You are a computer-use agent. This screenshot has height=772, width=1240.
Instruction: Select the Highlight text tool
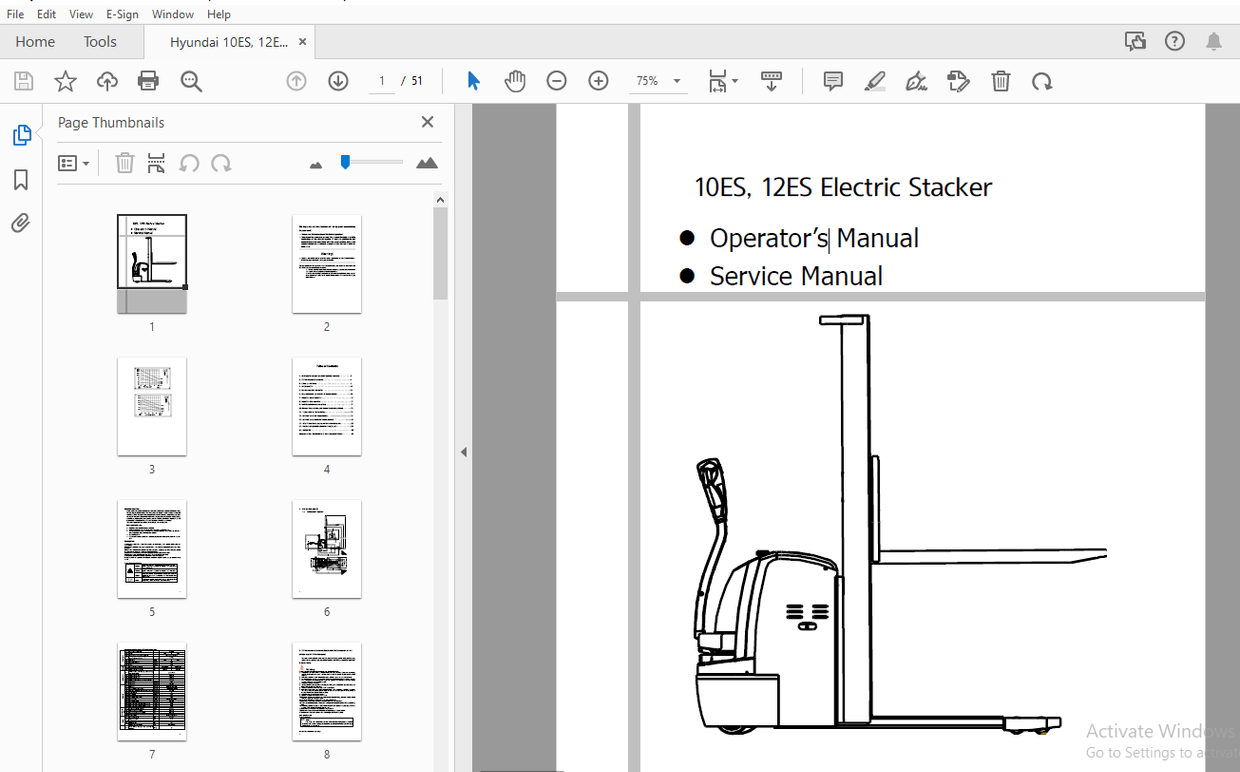[x=874, y=81]
